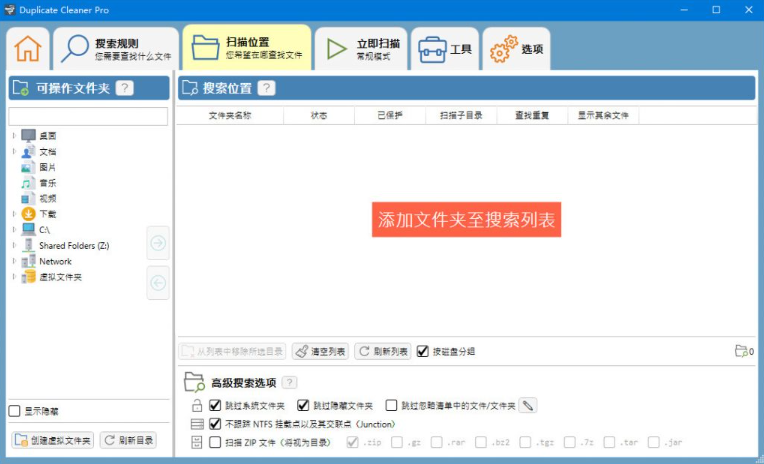Toggle the .gz extension checkbox
The width and height of the screenshot is (764, 464).
397,442
